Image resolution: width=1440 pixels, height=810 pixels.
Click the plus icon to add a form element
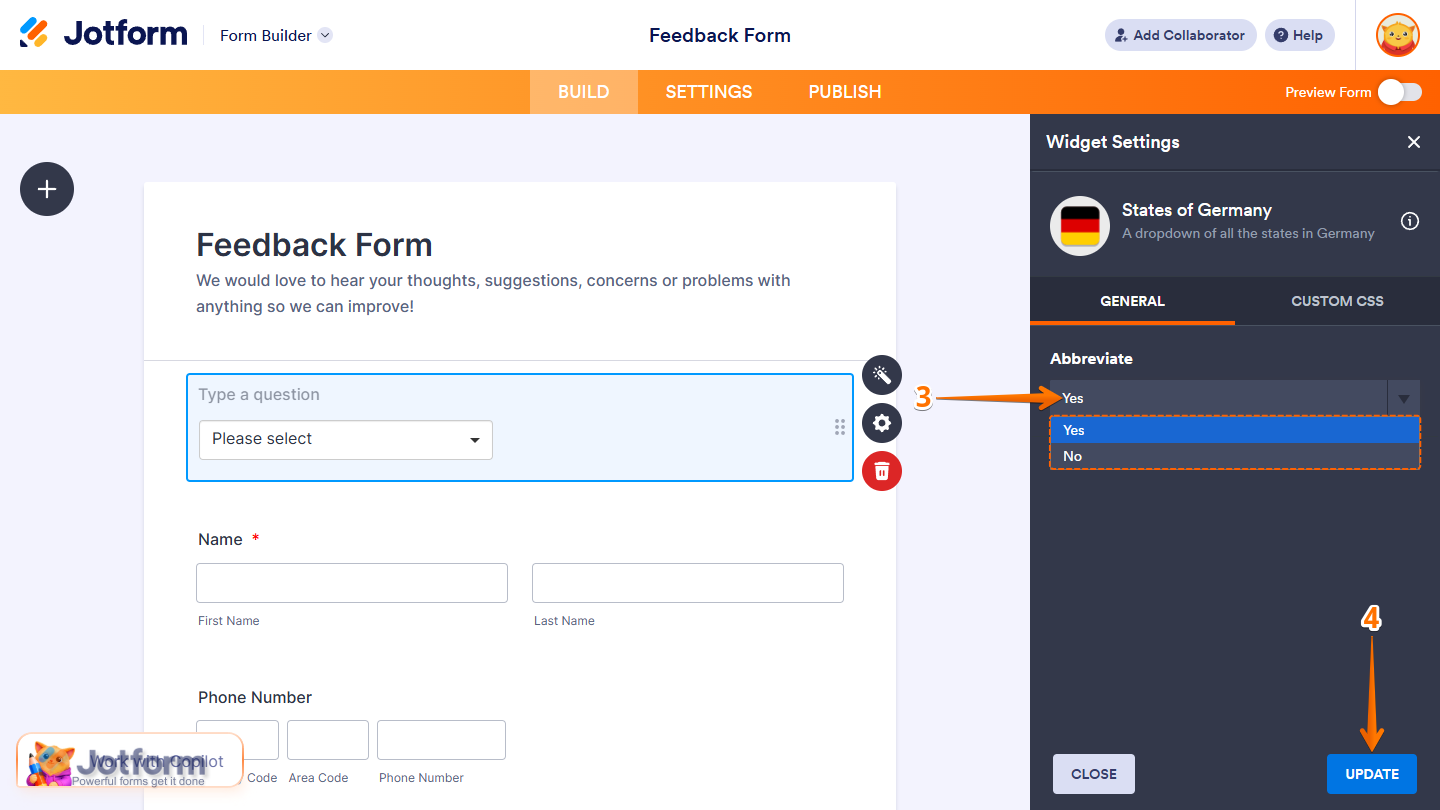coord(47,189)
